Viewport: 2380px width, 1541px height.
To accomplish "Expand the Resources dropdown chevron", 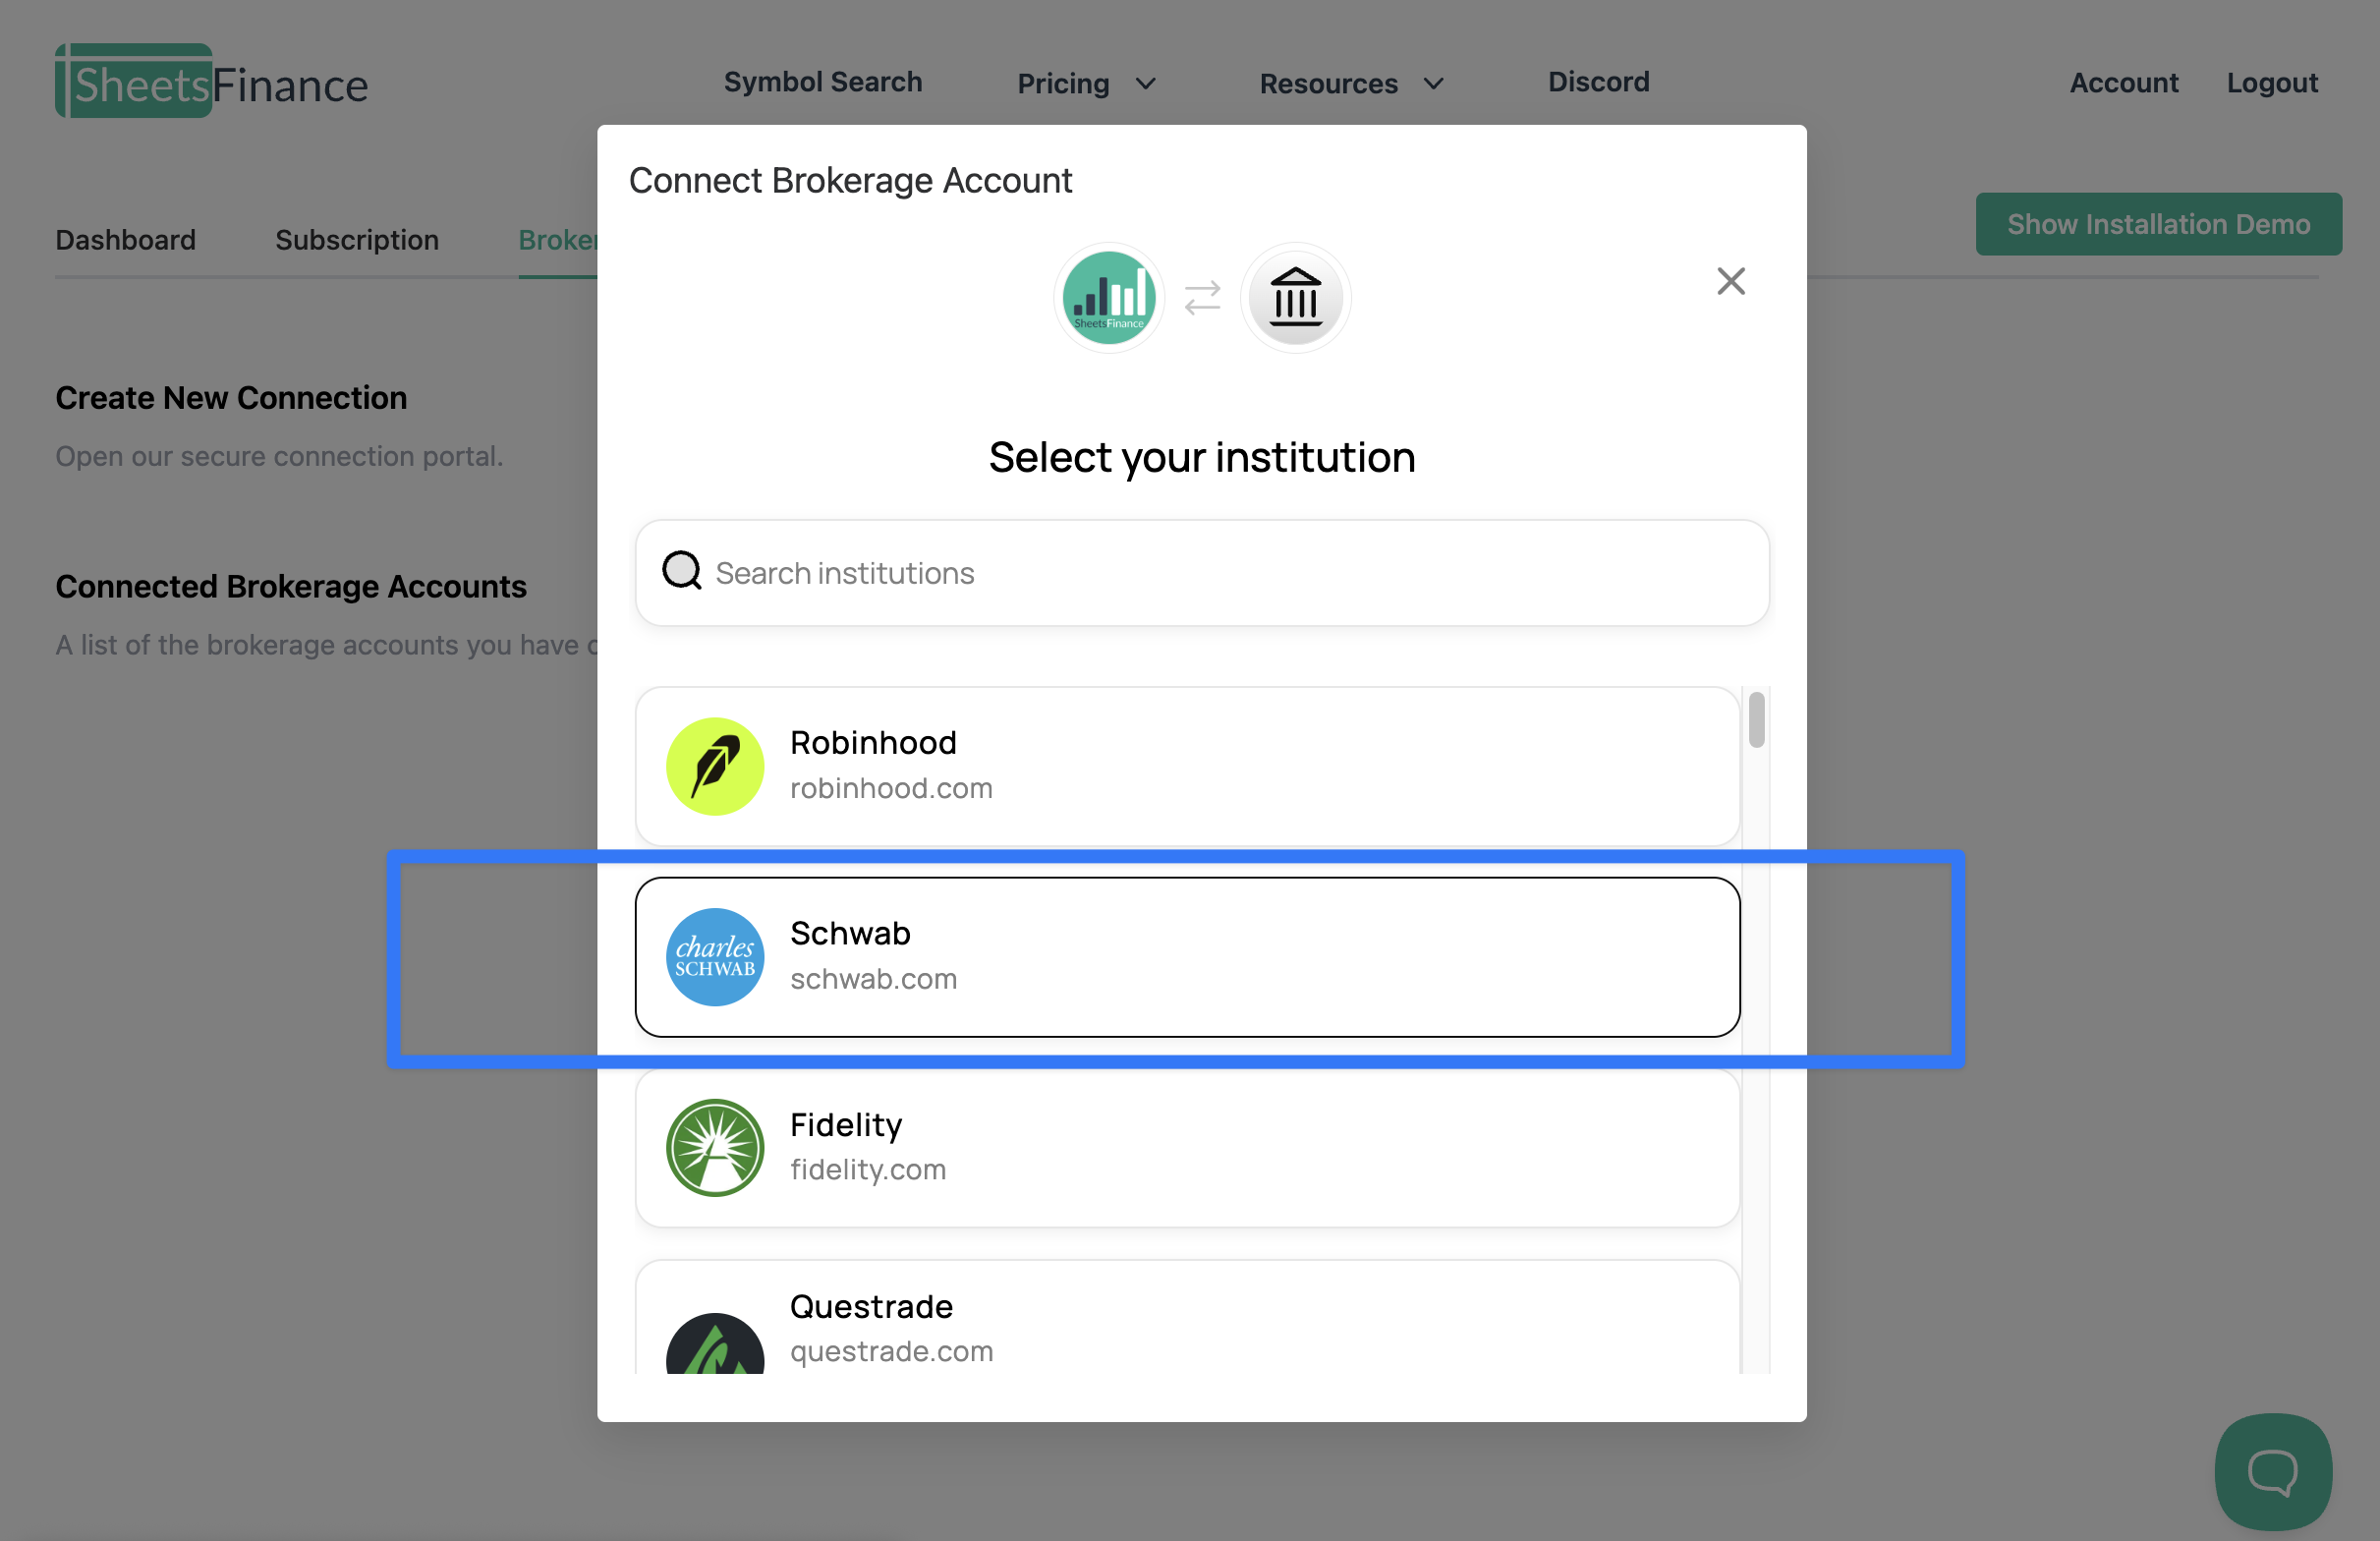I will click(1433, 84).
